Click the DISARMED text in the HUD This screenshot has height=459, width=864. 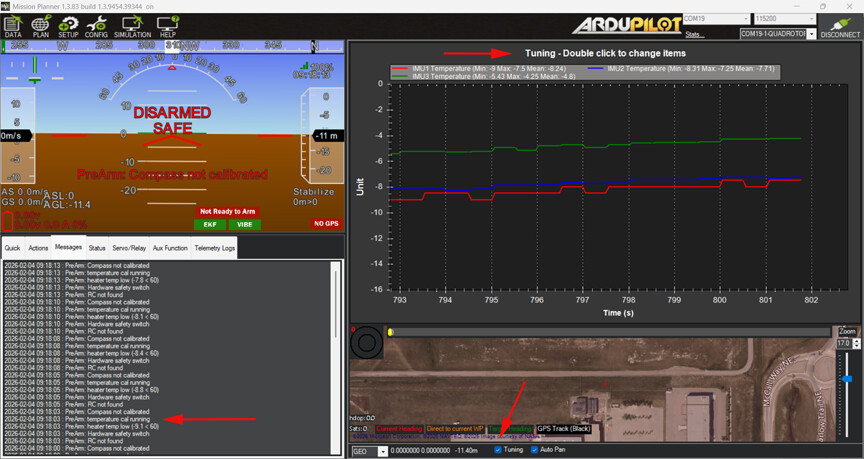(172, 113)
